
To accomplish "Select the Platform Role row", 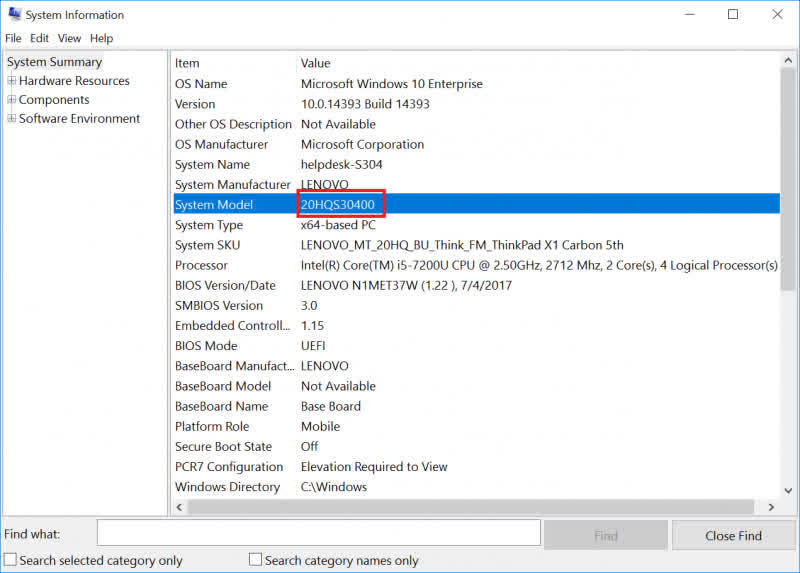I will click(x=477, y=427).
